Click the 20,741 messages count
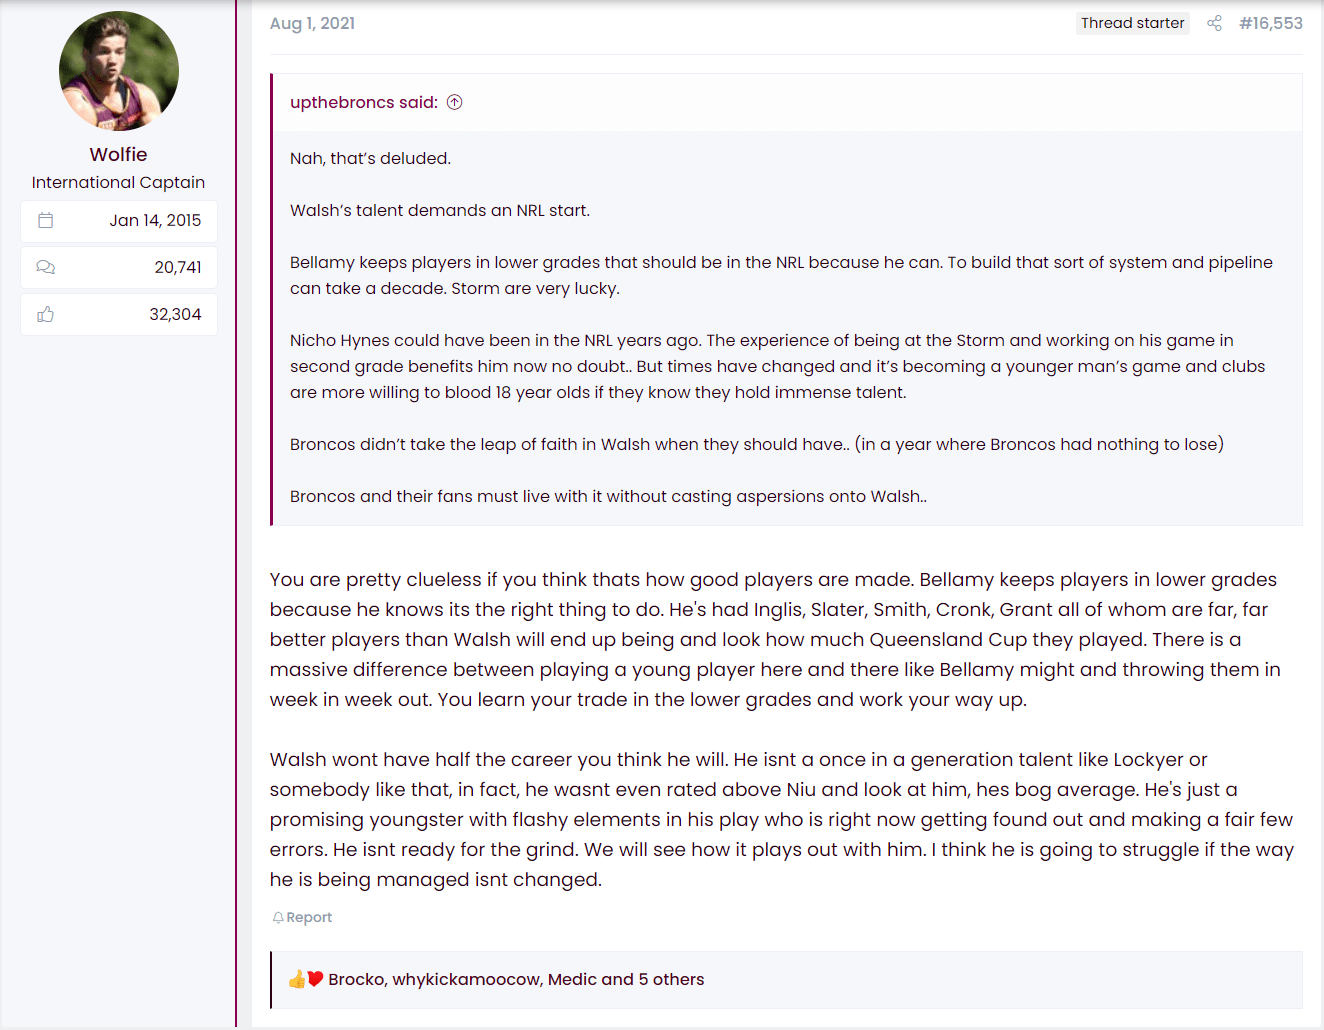Image resolution: width=1324 pixels, height=1030 pixels. point(178,267)
